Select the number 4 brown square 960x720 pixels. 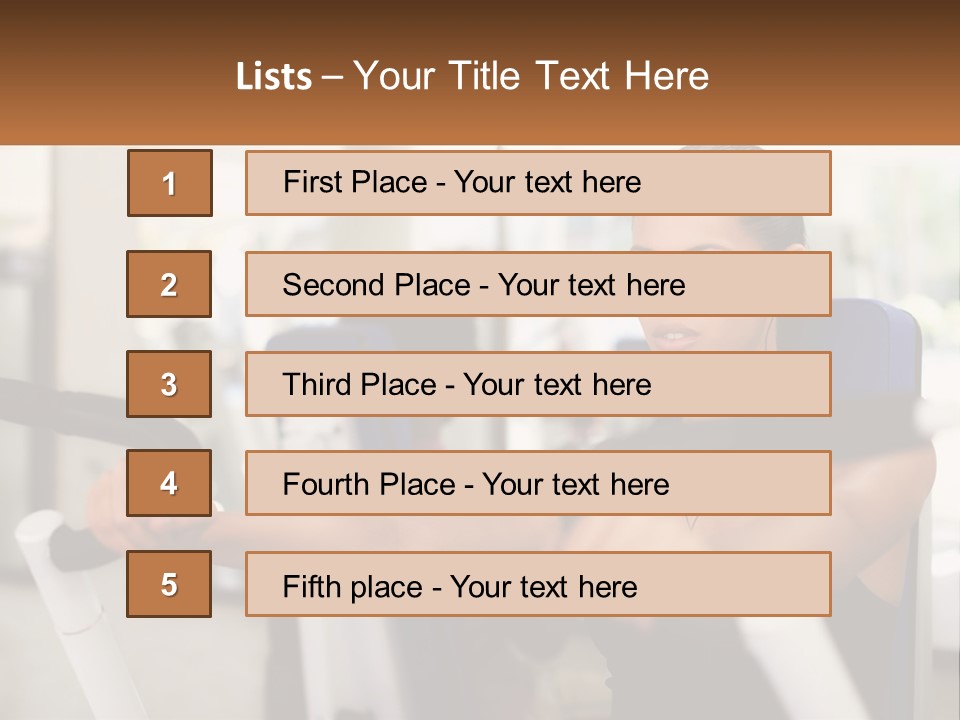[169, 484]
